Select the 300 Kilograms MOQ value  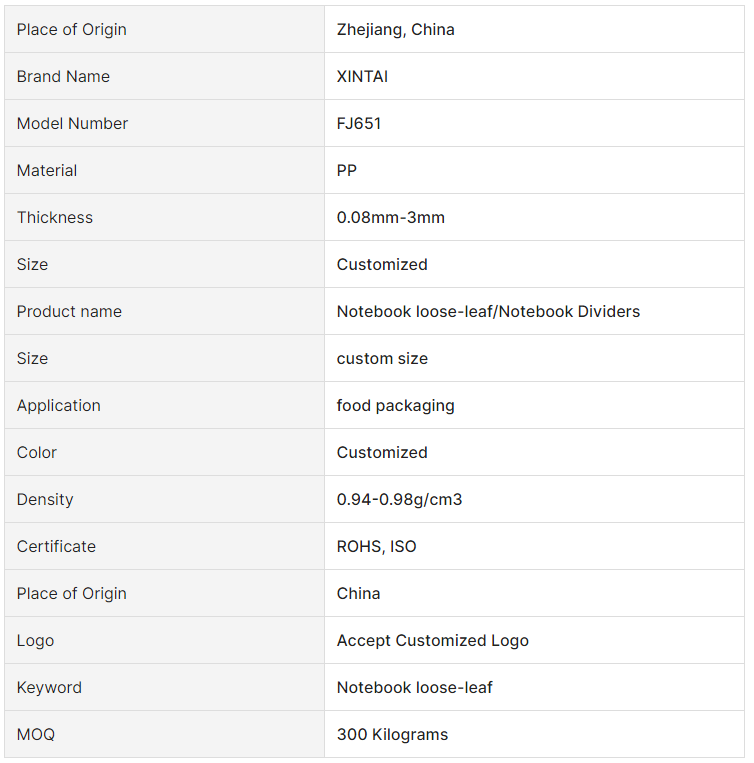392,735
